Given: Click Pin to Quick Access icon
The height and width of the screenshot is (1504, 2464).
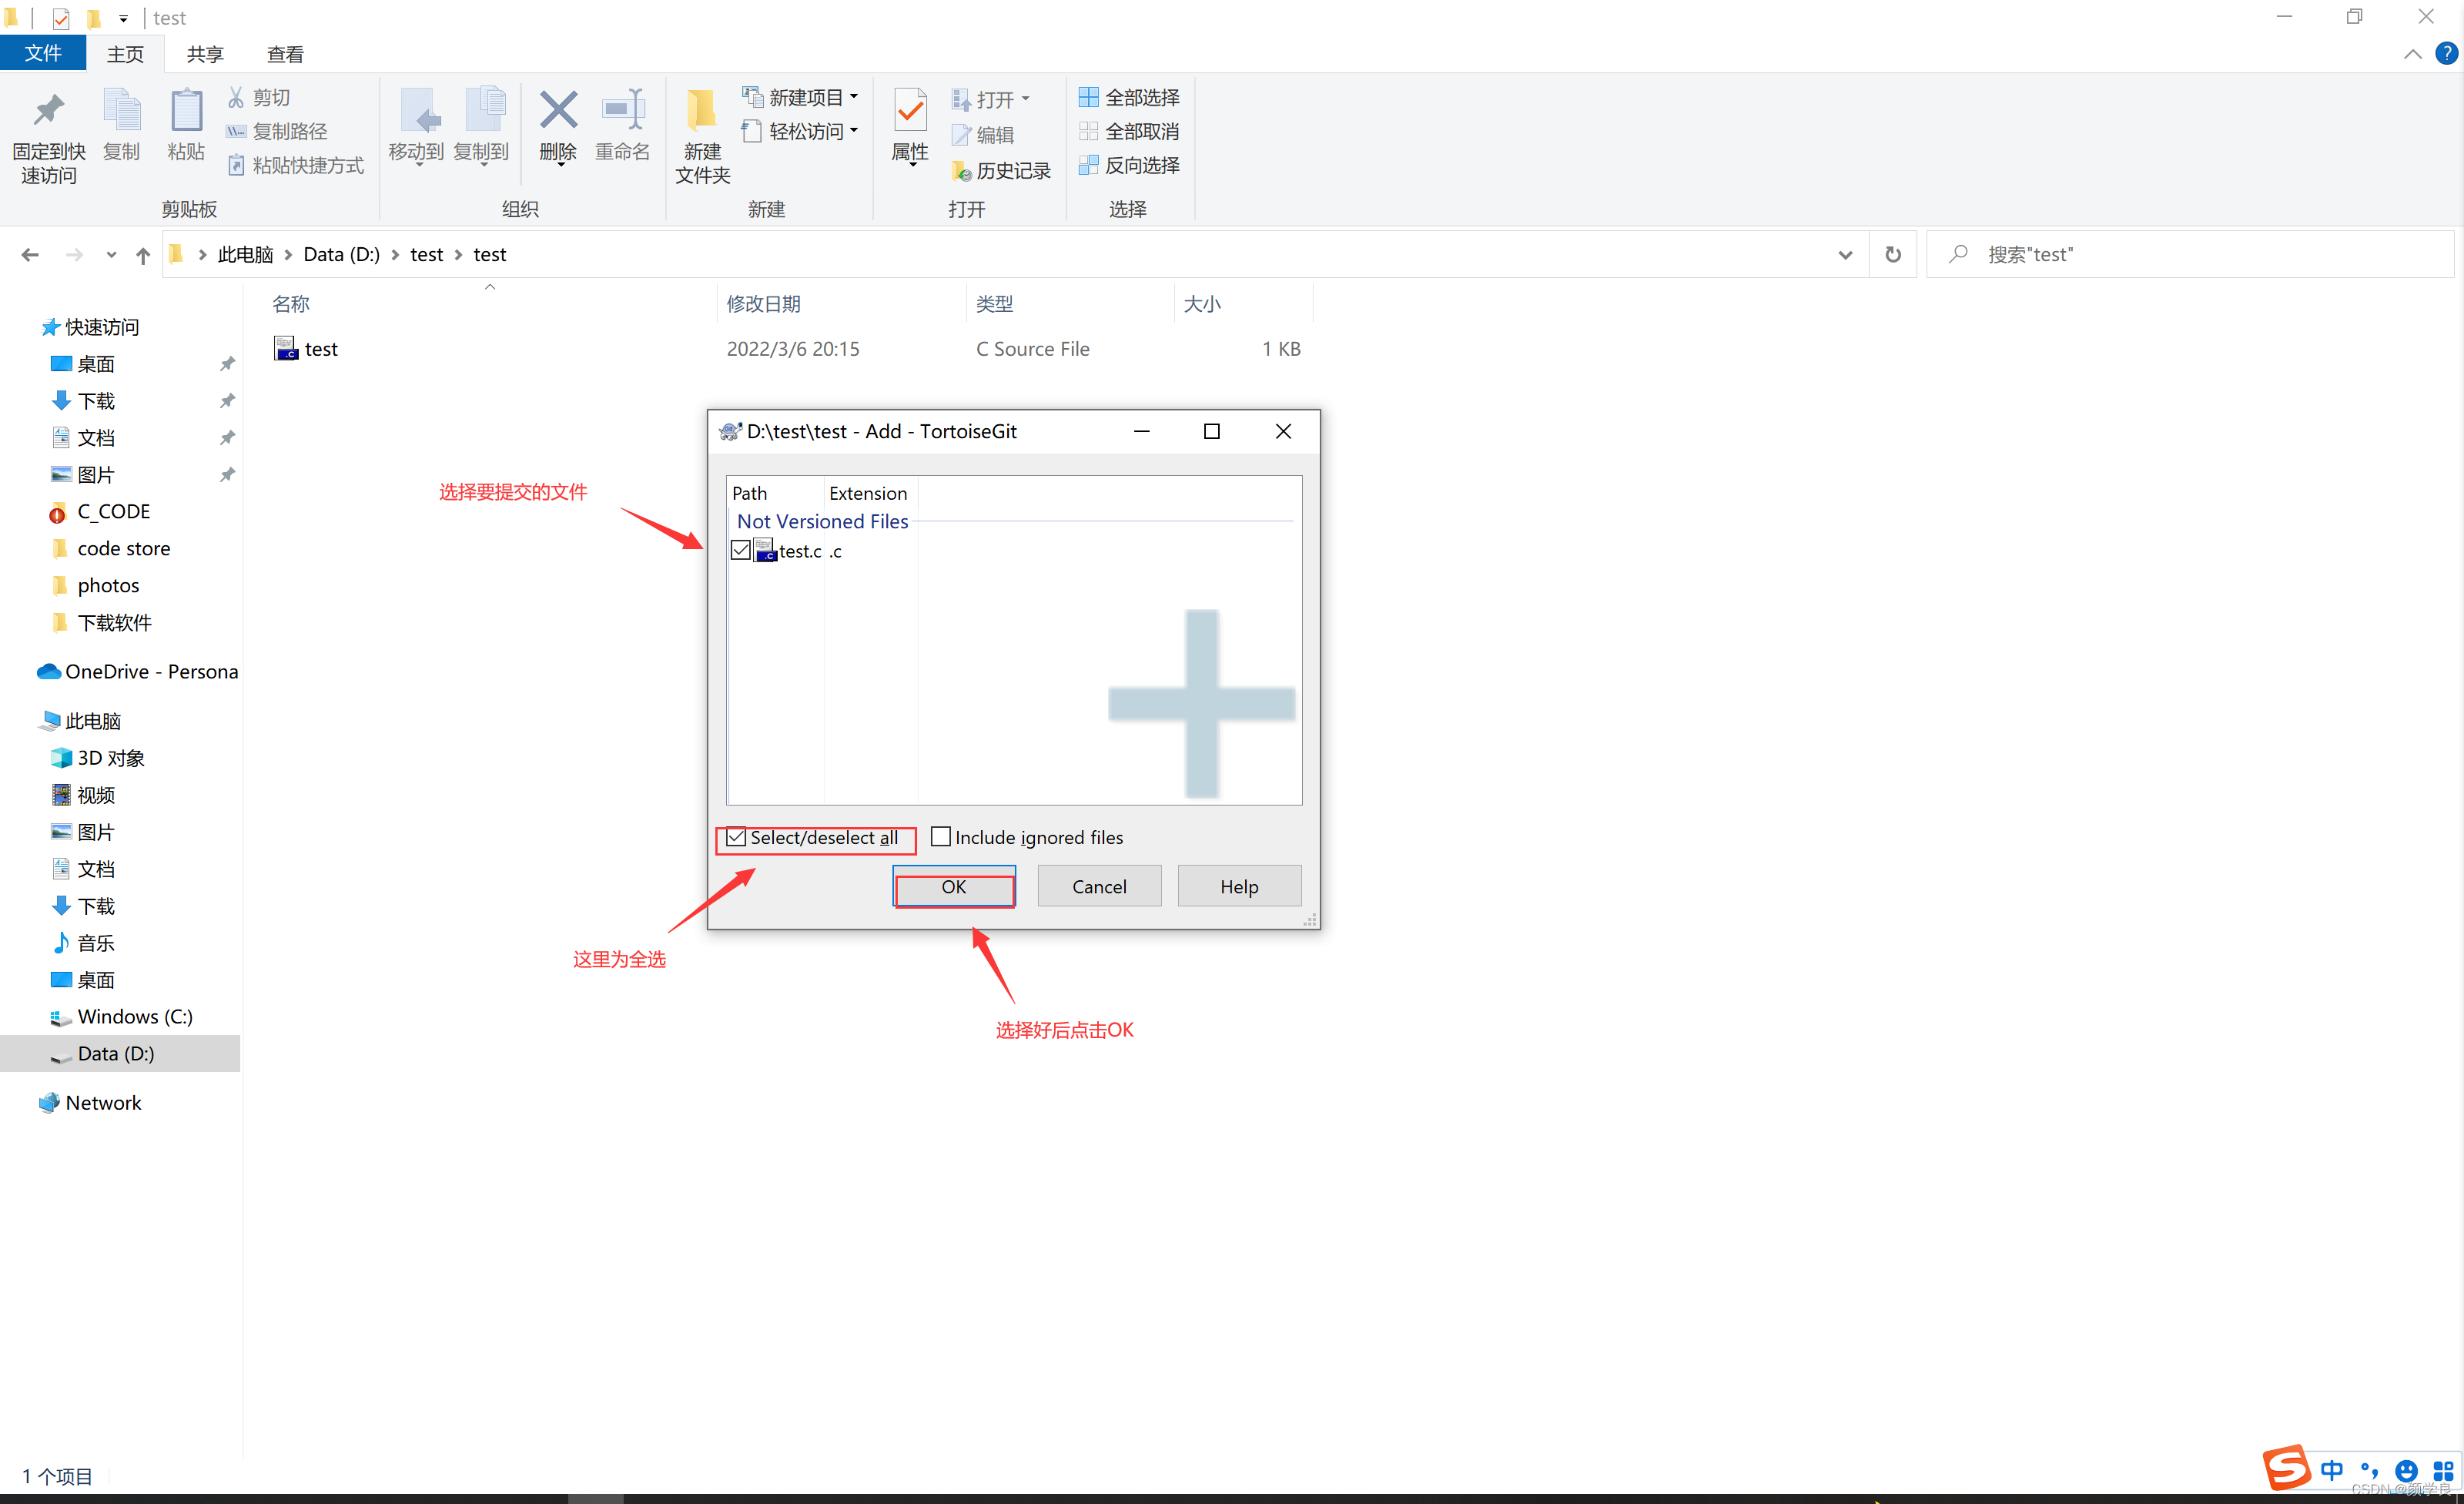Looking at the screenshot, I should pos(48,112).
